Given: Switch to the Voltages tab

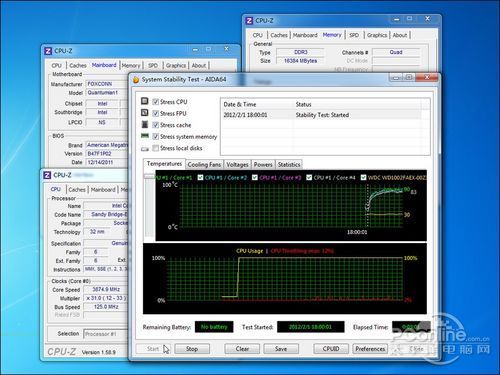Looking at the screenshot, I should tap(237, 165).
